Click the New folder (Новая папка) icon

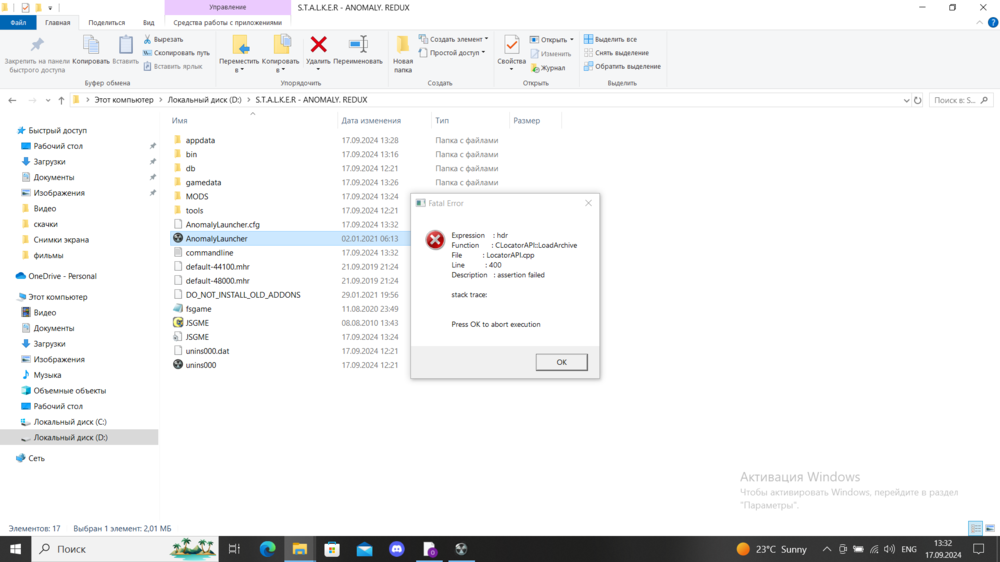[402, 45]
